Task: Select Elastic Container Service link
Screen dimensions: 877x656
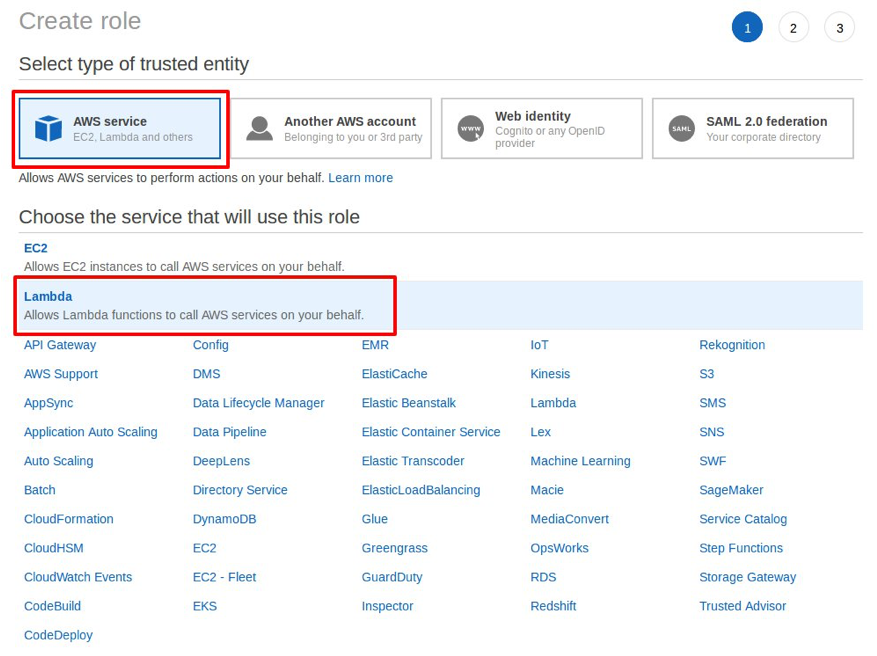Action: (431, 432)
